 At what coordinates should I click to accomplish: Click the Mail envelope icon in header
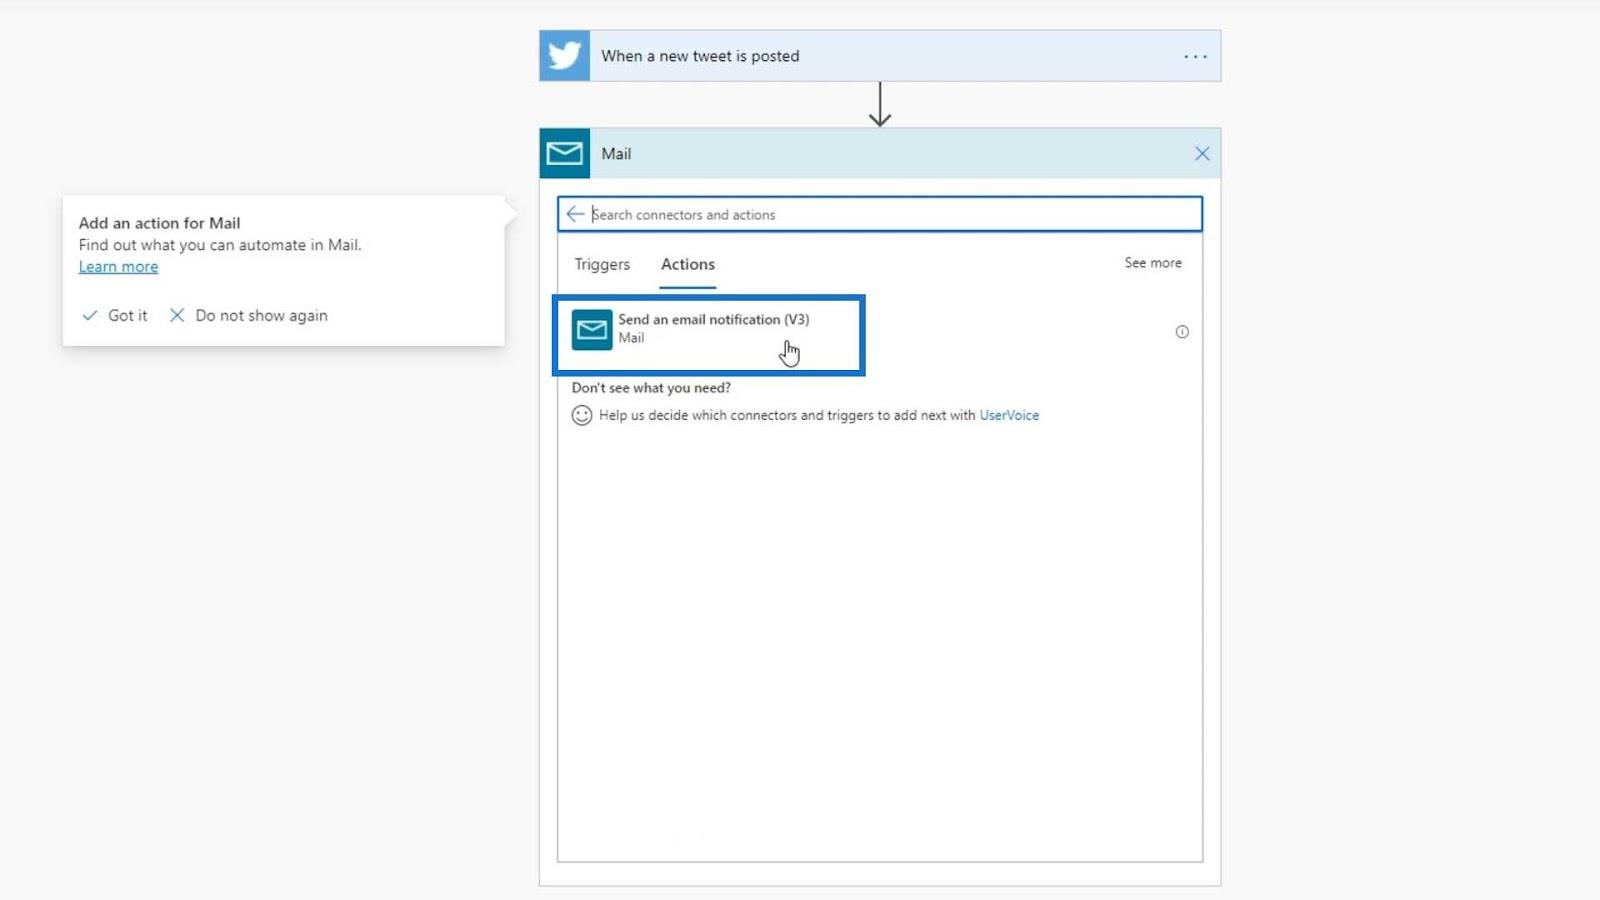[565, 153]
